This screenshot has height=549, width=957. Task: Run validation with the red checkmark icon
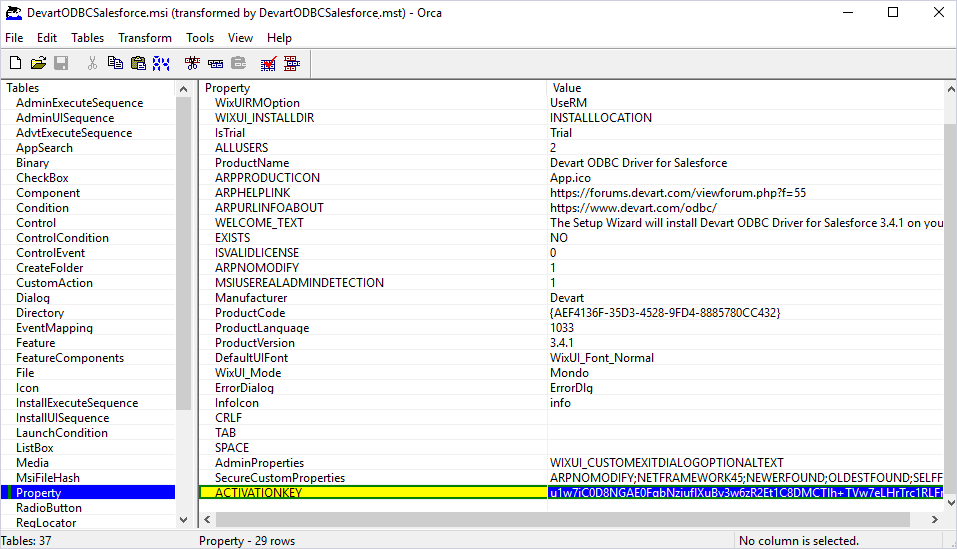coord(268,63)
